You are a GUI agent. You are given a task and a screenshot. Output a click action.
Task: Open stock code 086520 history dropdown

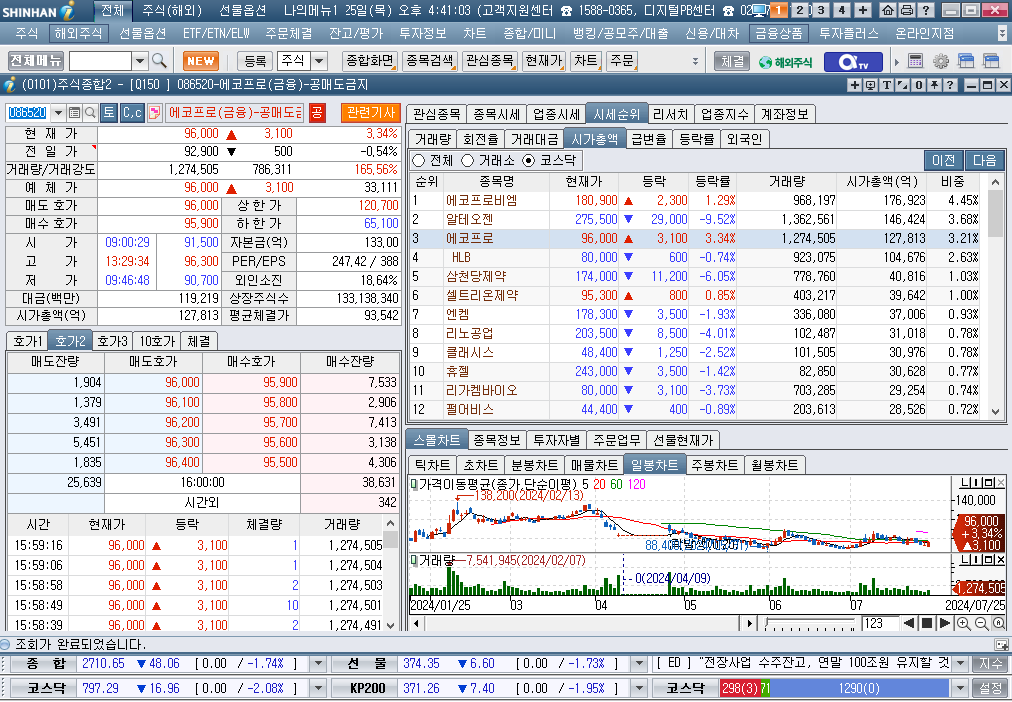(58, 113)
